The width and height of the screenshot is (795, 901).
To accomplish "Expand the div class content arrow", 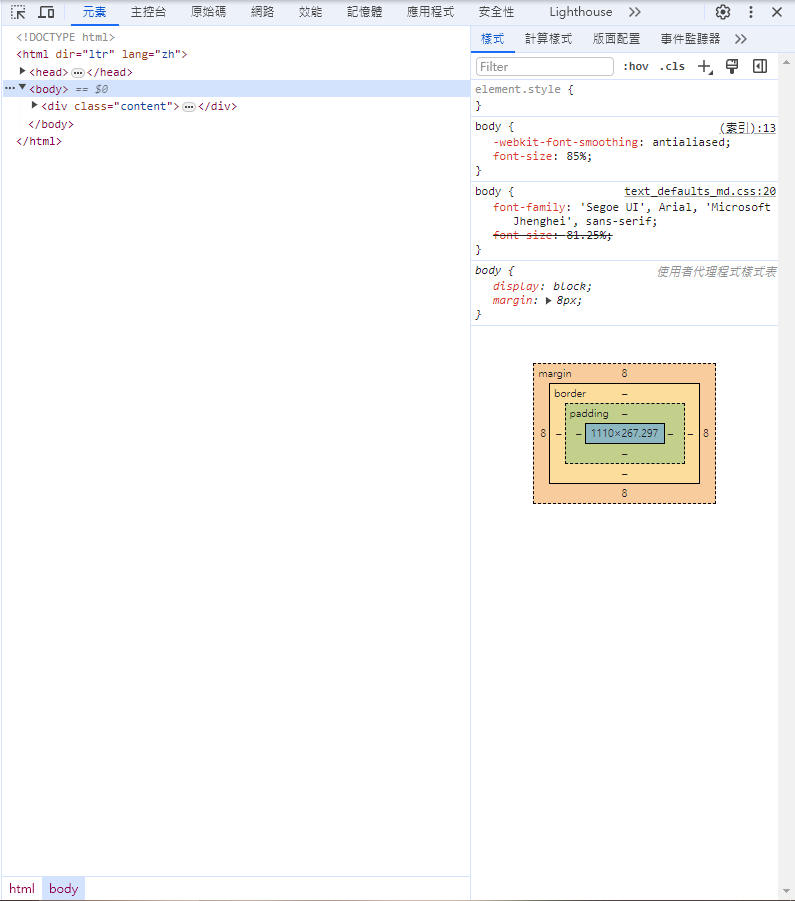I will coord(34,105).
